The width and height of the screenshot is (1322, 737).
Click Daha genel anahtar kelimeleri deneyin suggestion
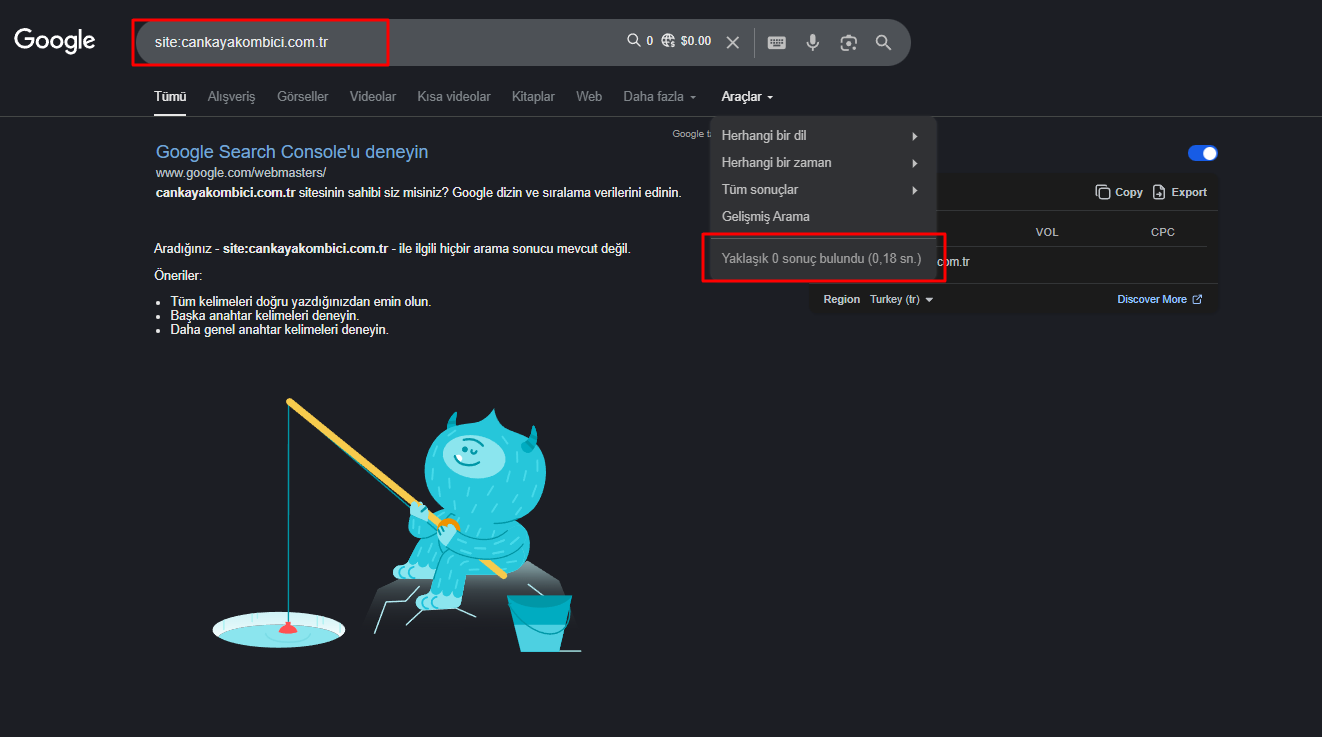coord(279,329)
